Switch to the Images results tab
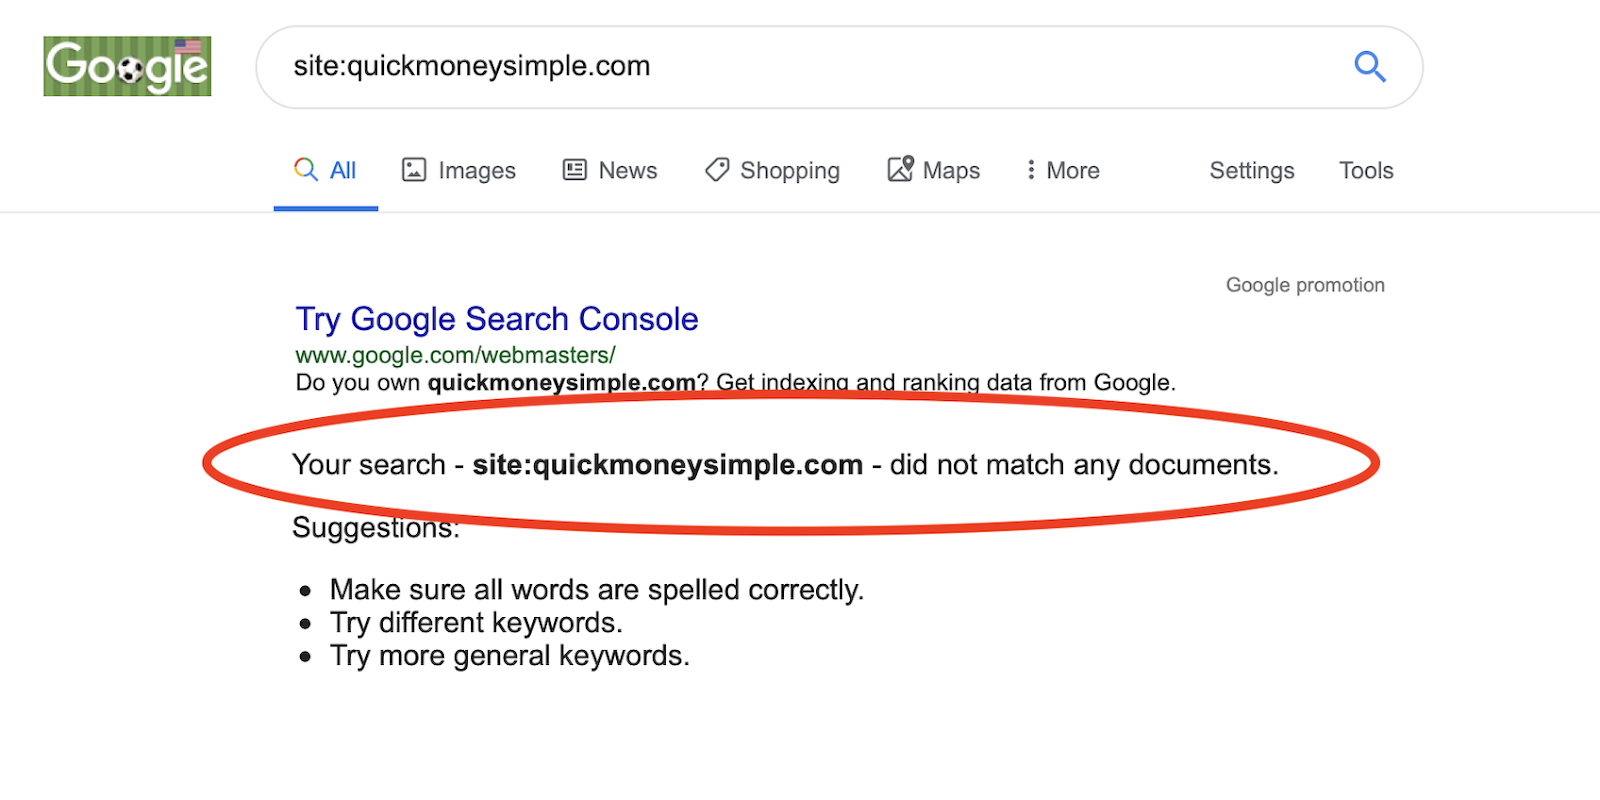 click(459, 171)
